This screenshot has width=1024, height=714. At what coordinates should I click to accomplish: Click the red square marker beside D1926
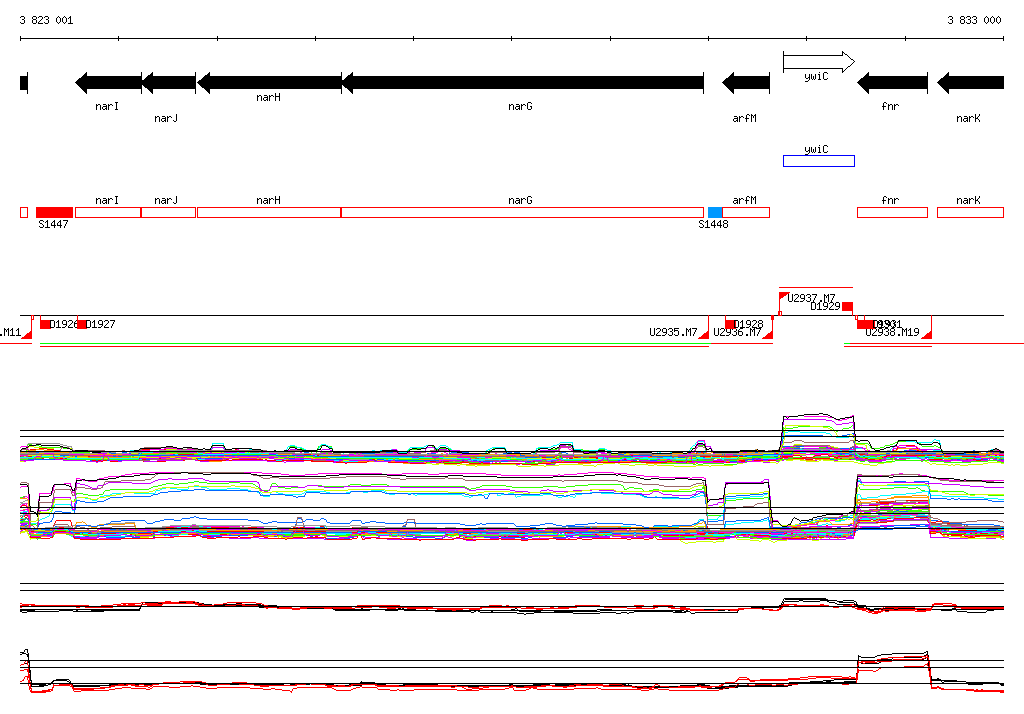(45, 324)
